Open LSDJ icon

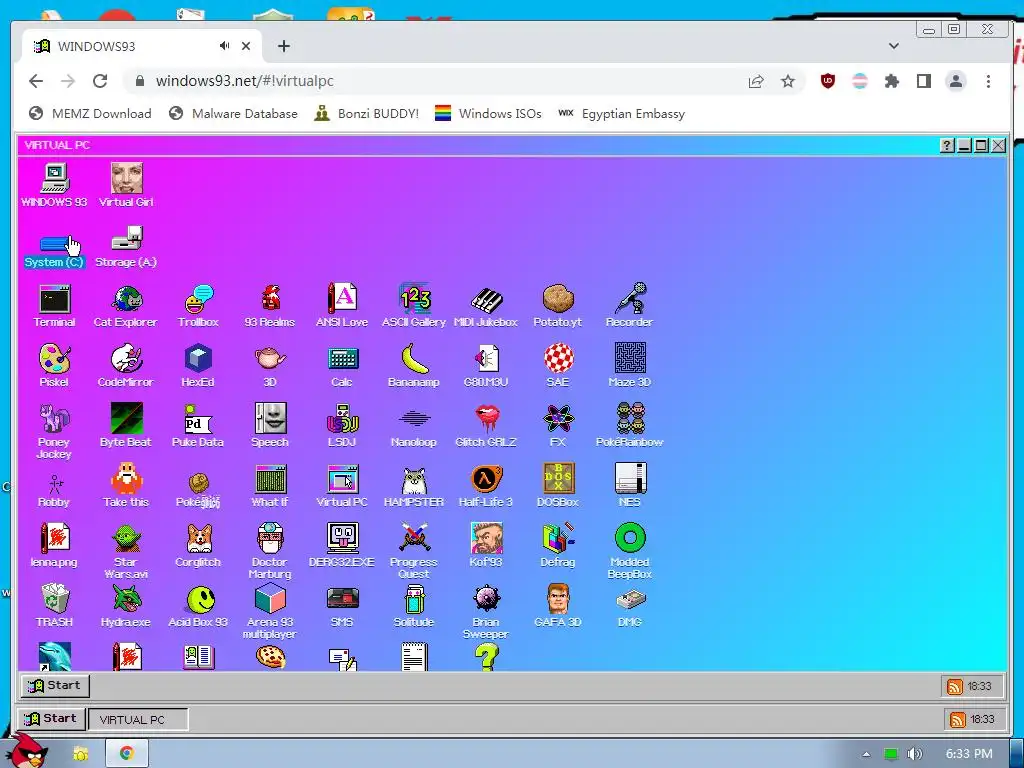342,426
